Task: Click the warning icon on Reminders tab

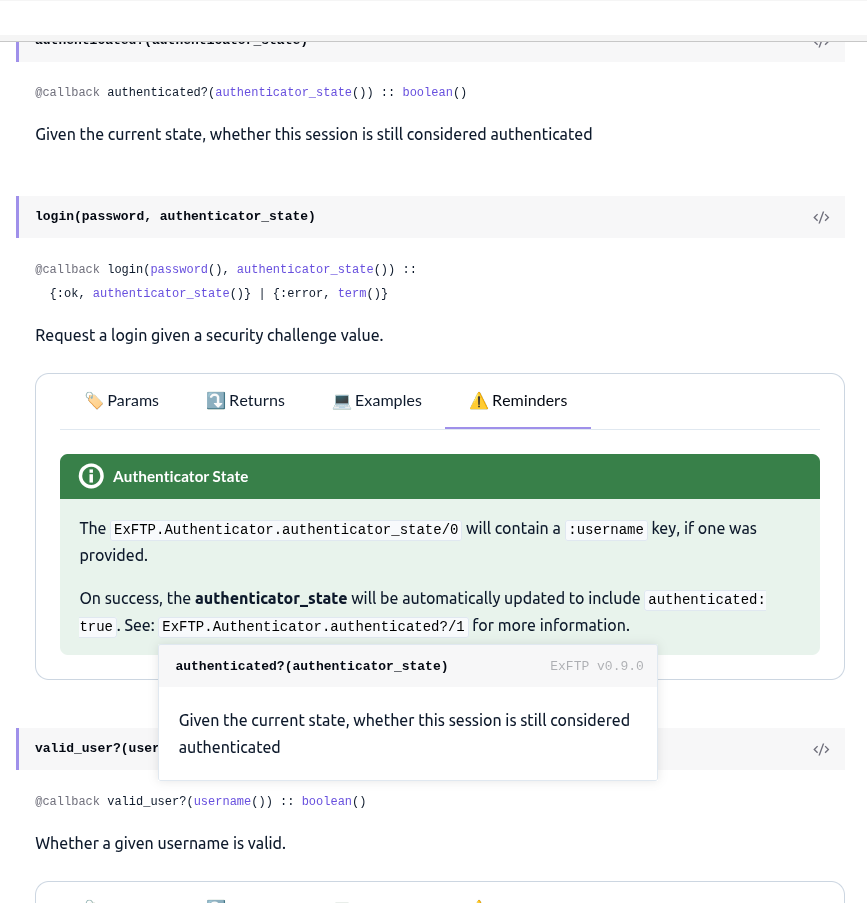Action: point(478,401)
